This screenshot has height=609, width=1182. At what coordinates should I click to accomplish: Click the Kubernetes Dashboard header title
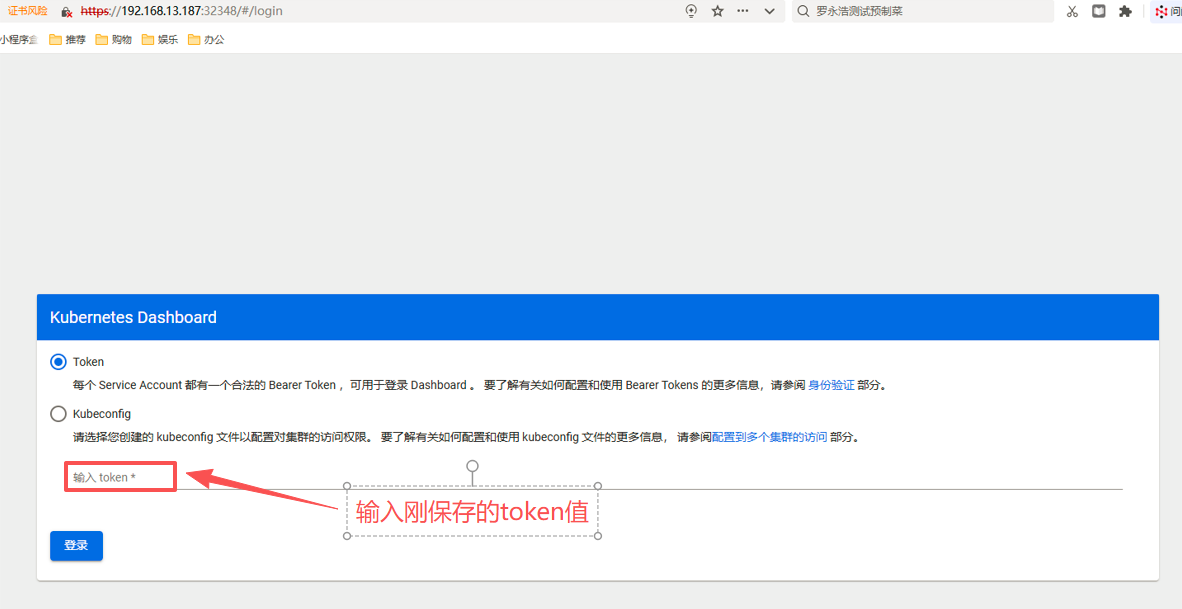133,317
